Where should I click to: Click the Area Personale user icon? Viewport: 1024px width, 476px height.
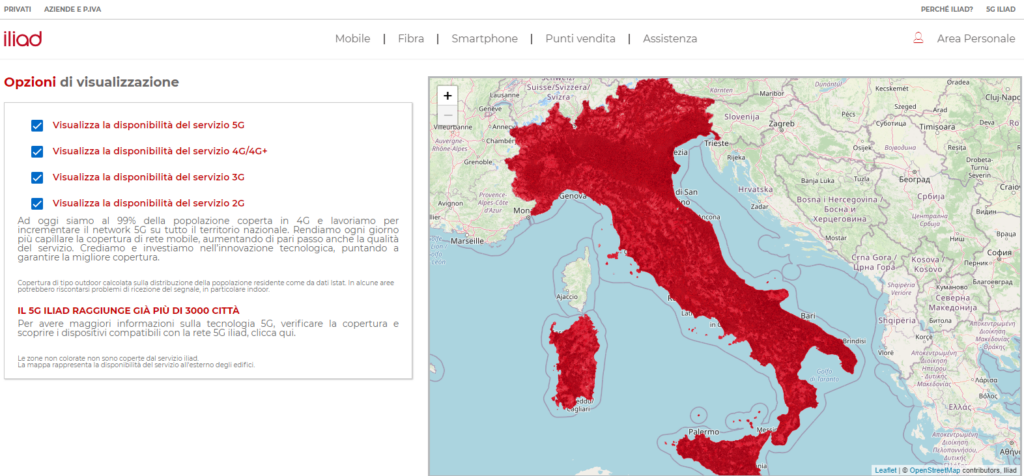pyautogui.click(x=918, y=39)
